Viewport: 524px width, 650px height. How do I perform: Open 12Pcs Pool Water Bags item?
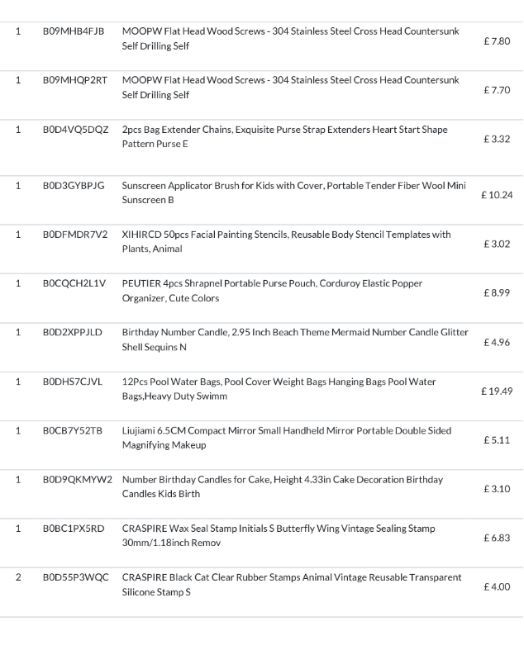pos(279,388)
